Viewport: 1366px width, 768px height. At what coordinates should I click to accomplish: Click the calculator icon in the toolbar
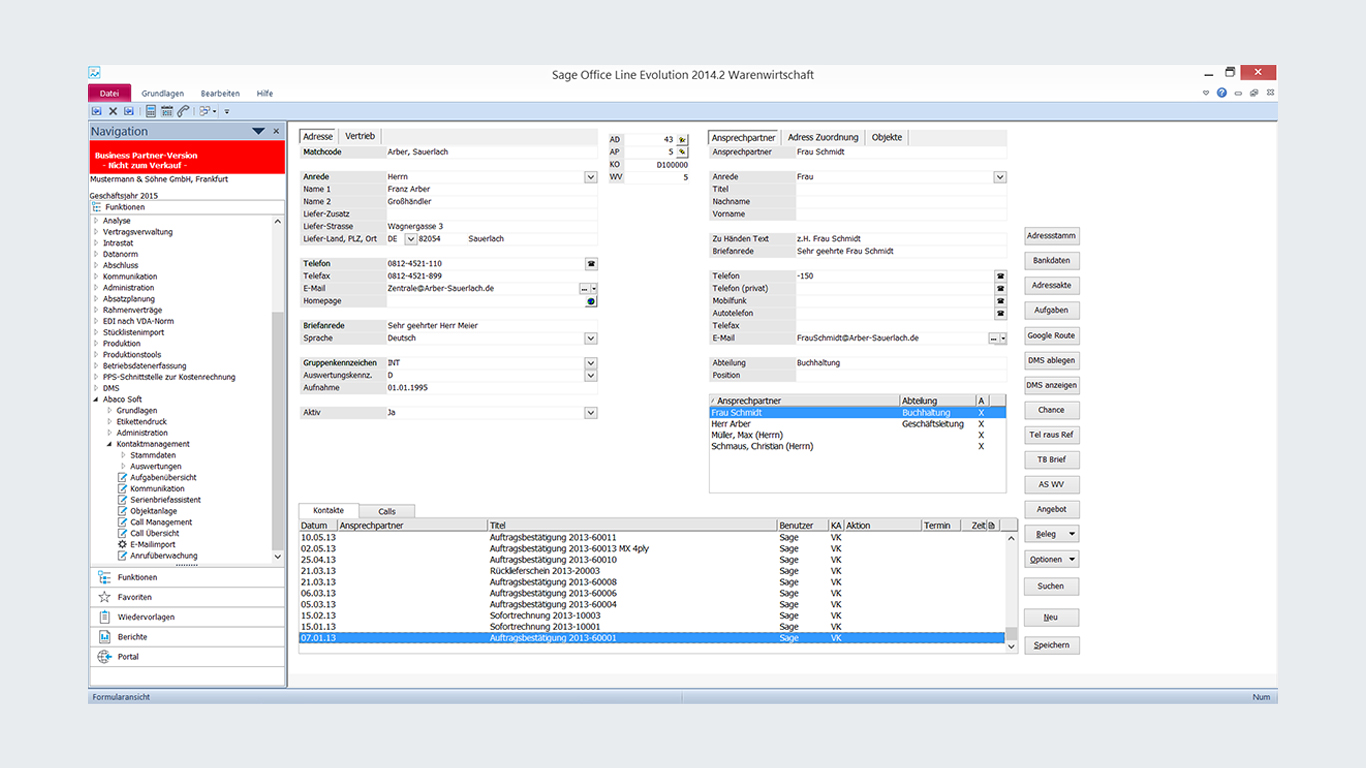[x=151, y=111]
